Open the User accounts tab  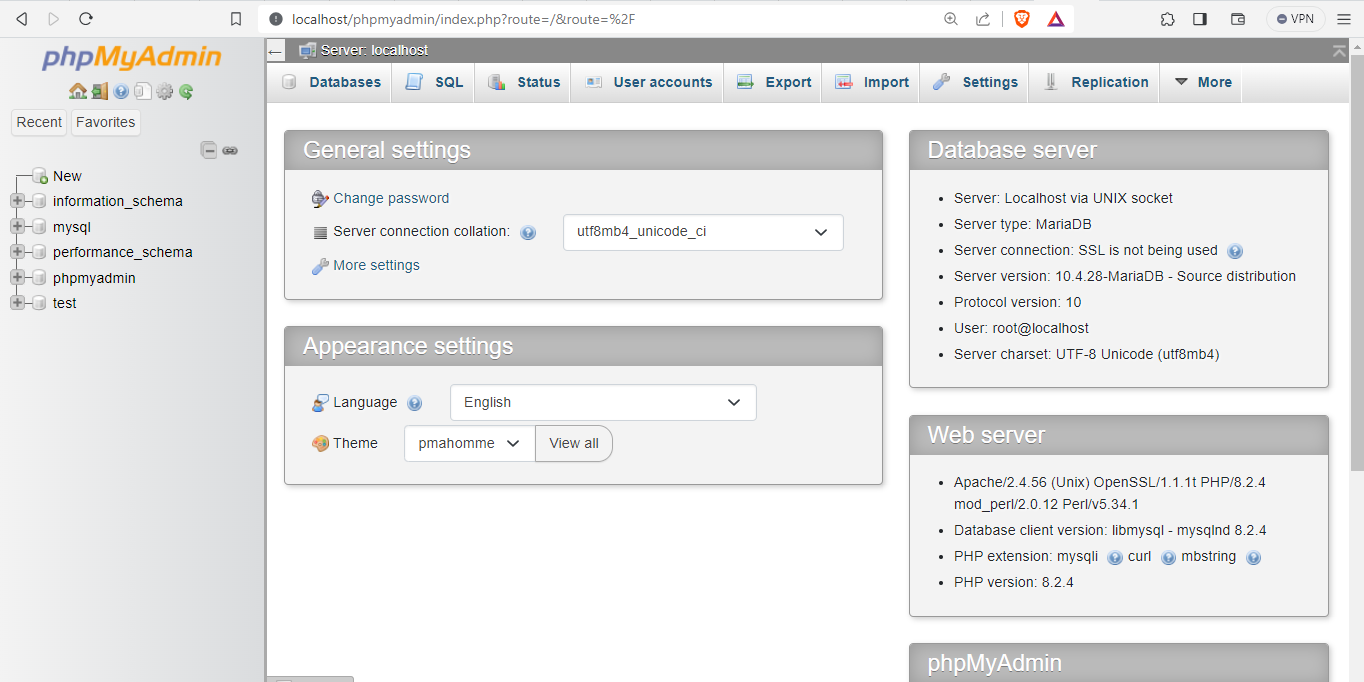pyautogui.click(x=648, y=82)
